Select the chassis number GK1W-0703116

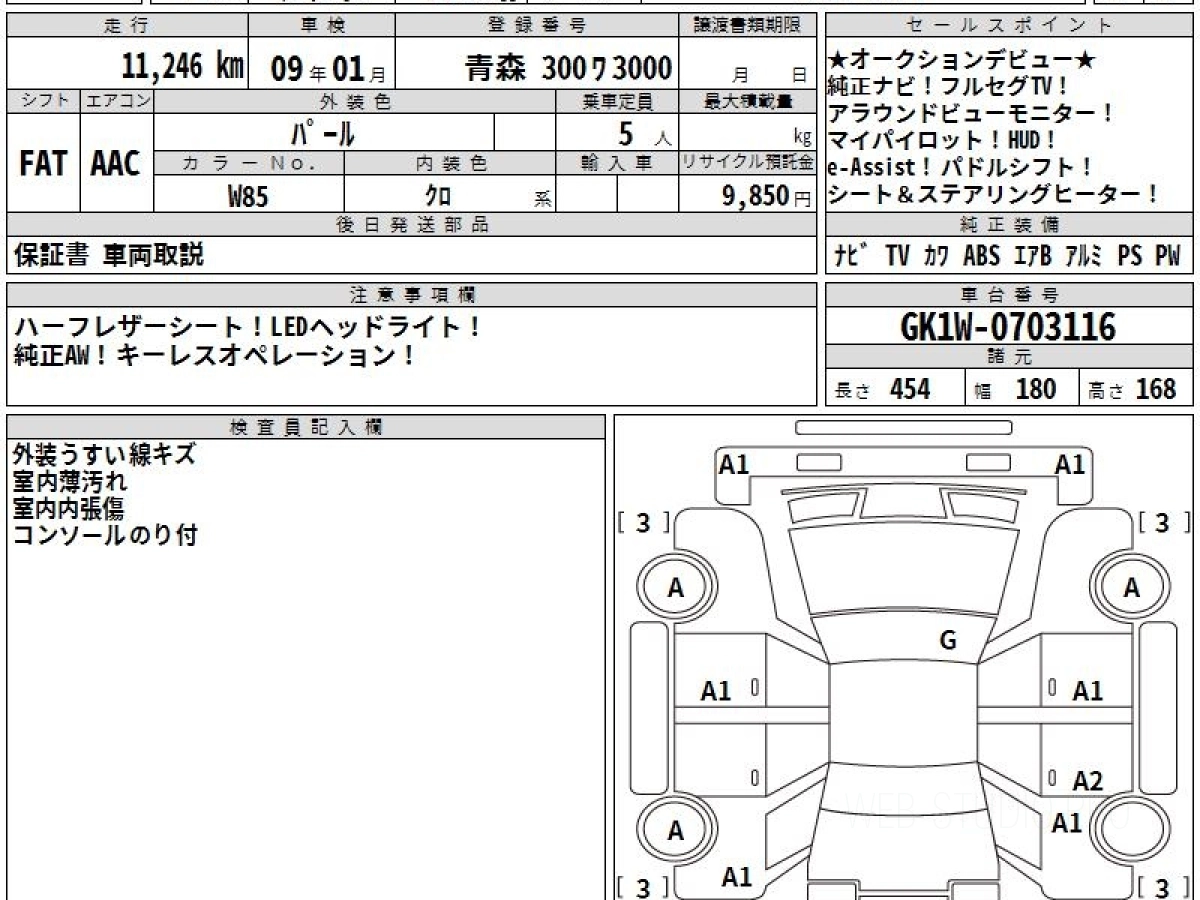pos(1008,327)
